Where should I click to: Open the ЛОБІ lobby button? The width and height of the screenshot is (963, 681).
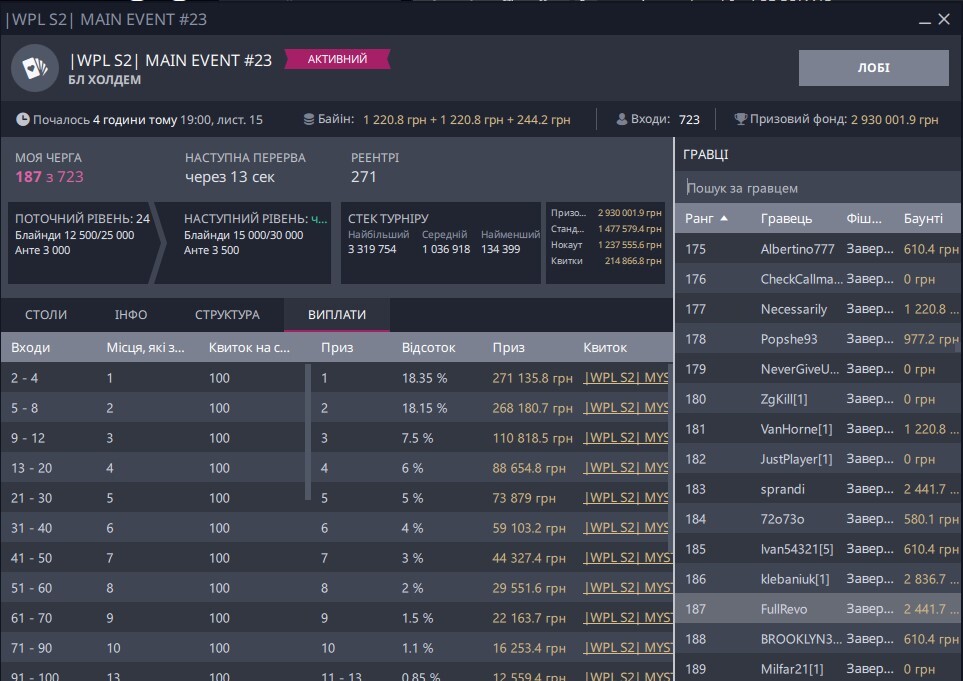(873, 68)
